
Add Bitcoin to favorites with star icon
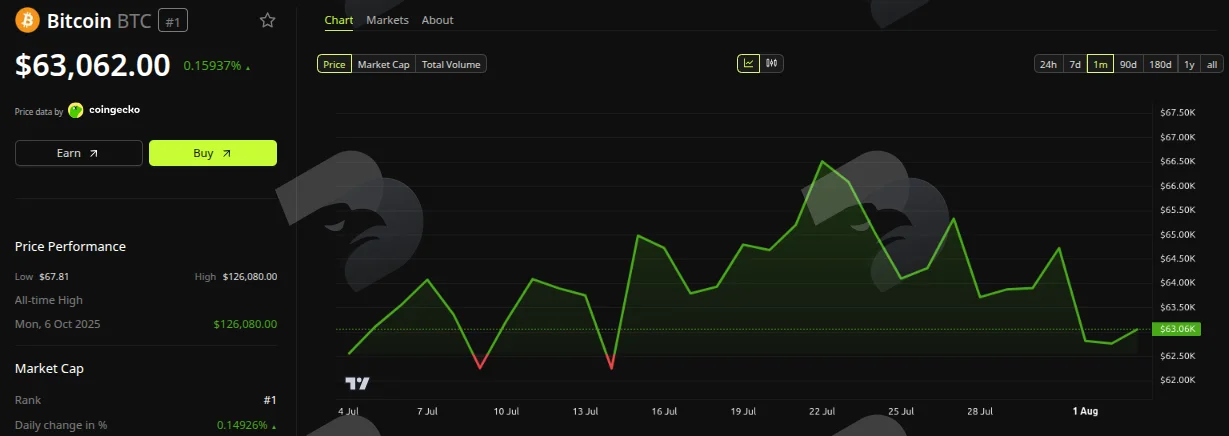pos(267,20)
